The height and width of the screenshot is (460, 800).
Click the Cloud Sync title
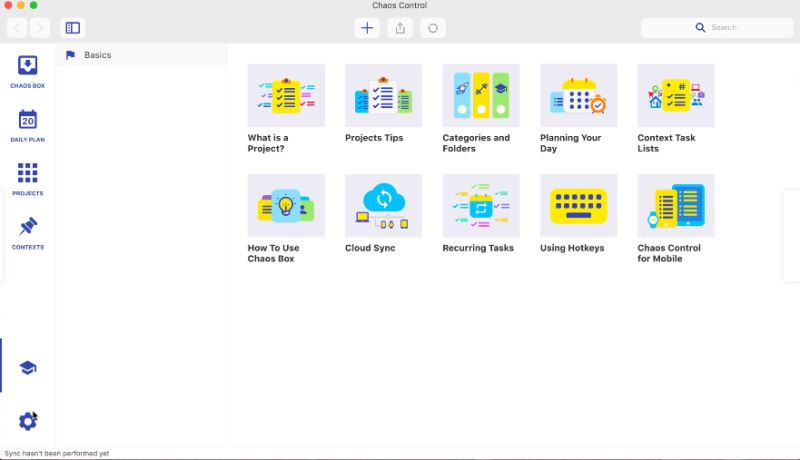point(370,248)
